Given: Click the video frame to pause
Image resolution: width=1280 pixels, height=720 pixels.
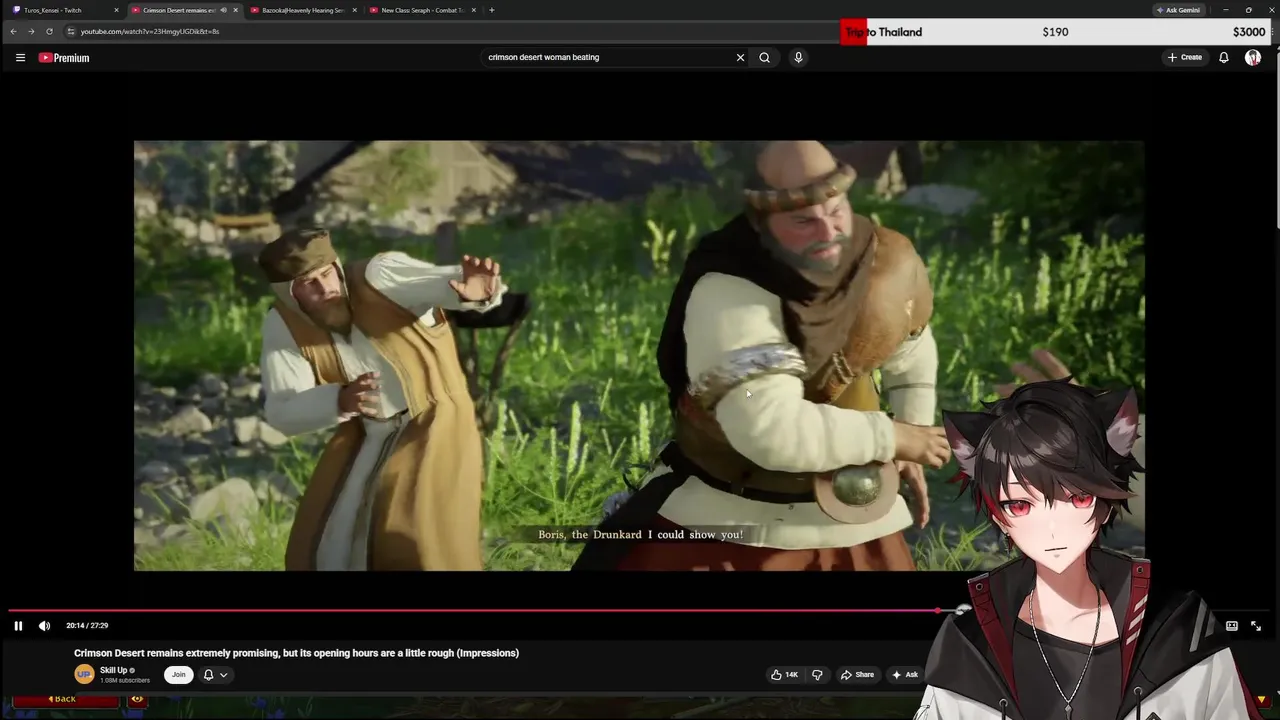Looking at the screenshot, I should pyautogui.click(x=639, y=355).
